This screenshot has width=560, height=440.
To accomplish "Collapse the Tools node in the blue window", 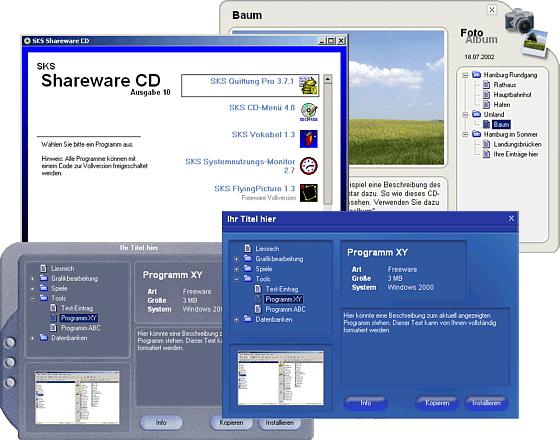I will [x=236, y=279].
